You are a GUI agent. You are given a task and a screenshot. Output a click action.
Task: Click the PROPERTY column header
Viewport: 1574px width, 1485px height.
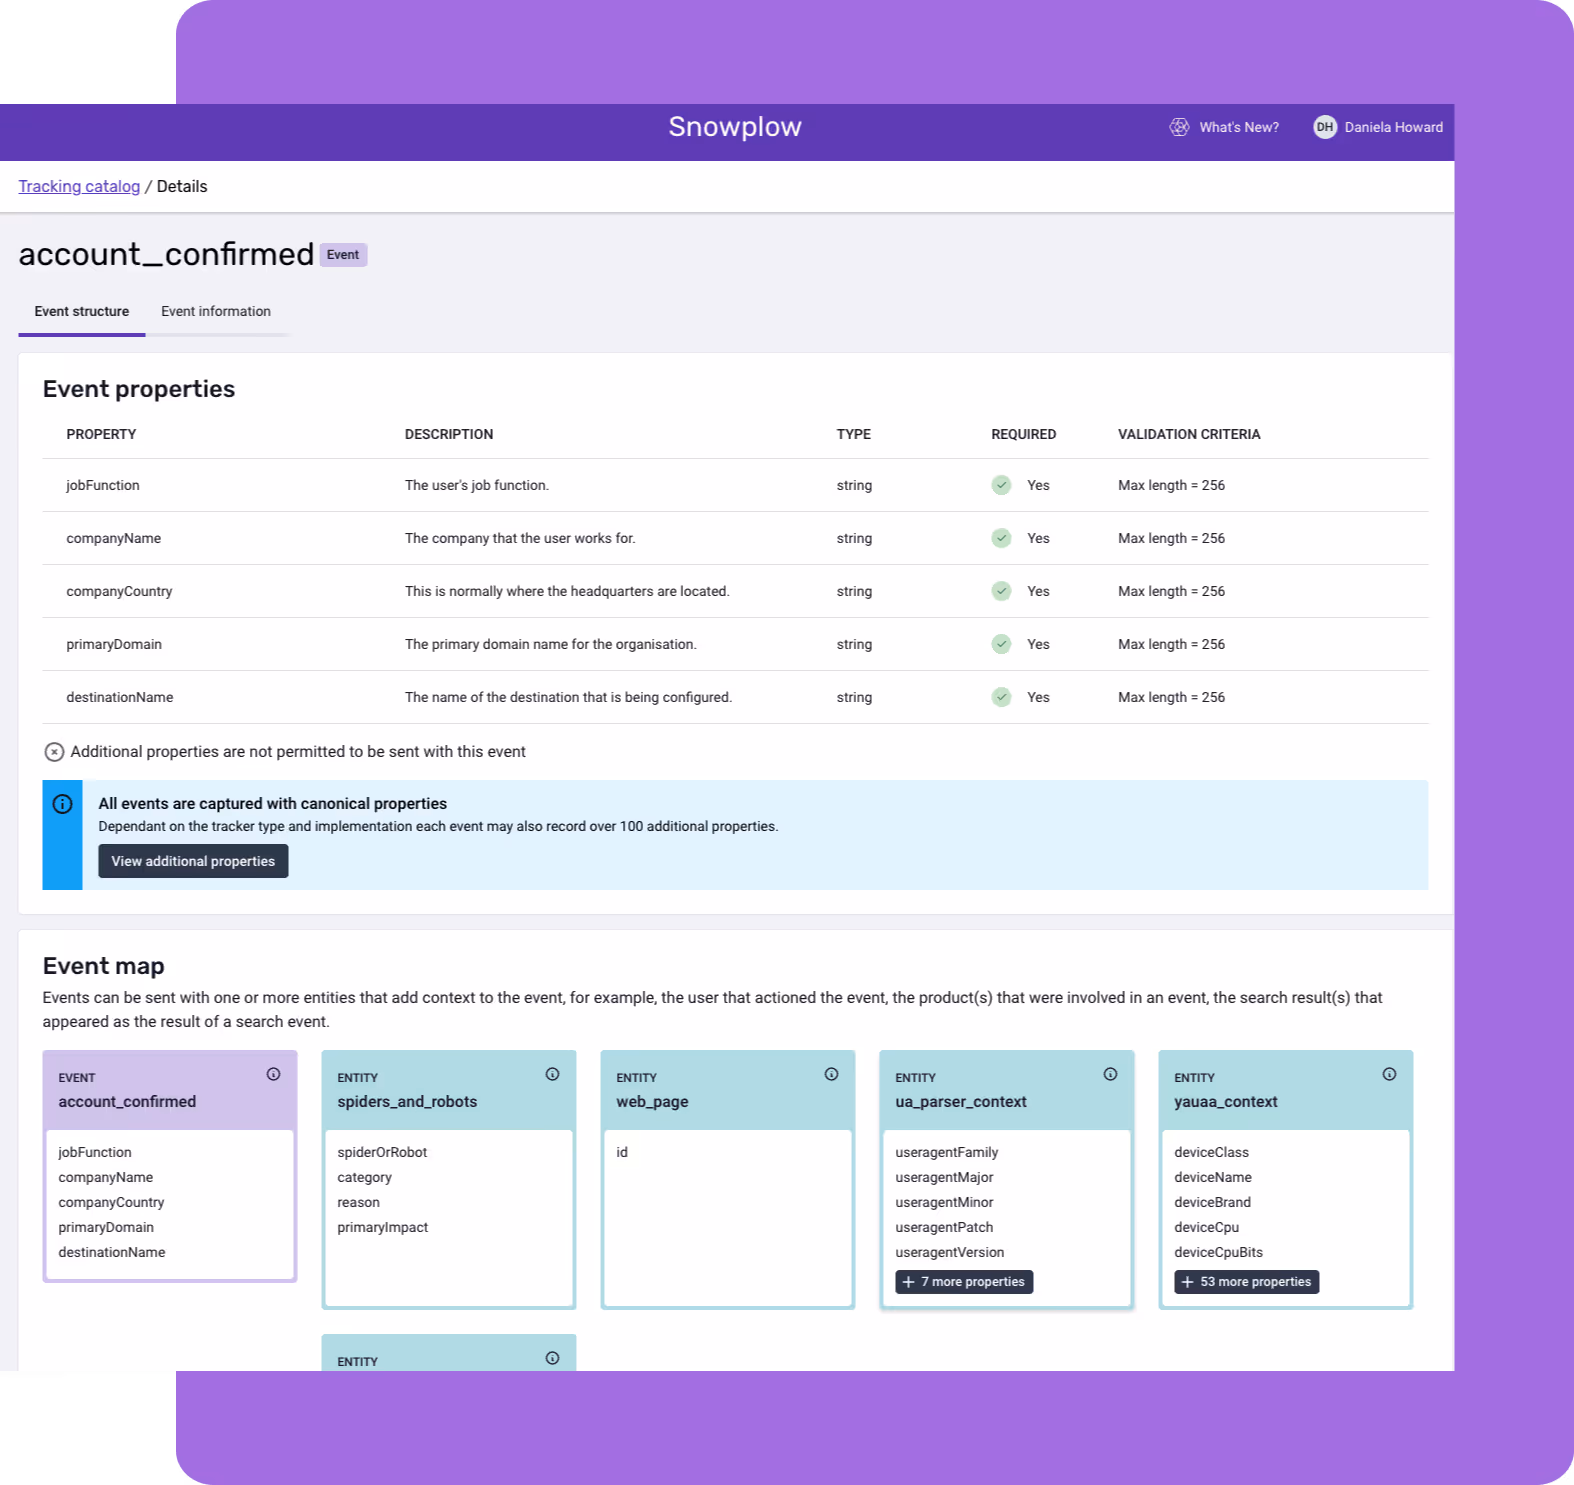tap(101, 434)
